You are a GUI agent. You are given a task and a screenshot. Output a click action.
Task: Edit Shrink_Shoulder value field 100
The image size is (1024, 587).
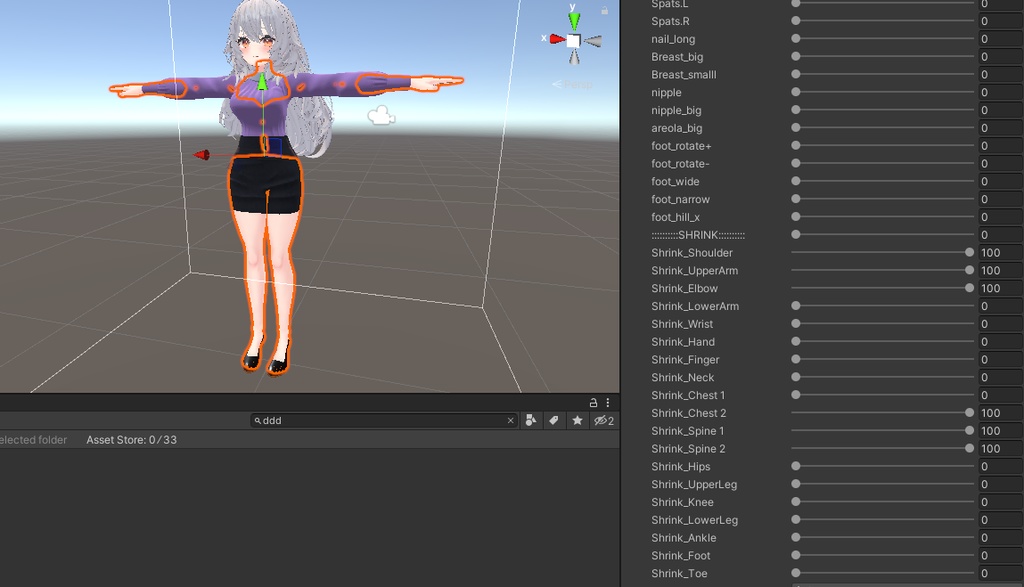(x=1000, y=253)
